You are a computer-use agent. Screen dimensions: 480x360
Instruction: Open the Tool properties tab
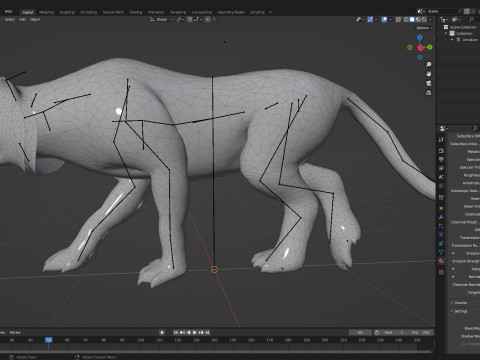(441, 139)
